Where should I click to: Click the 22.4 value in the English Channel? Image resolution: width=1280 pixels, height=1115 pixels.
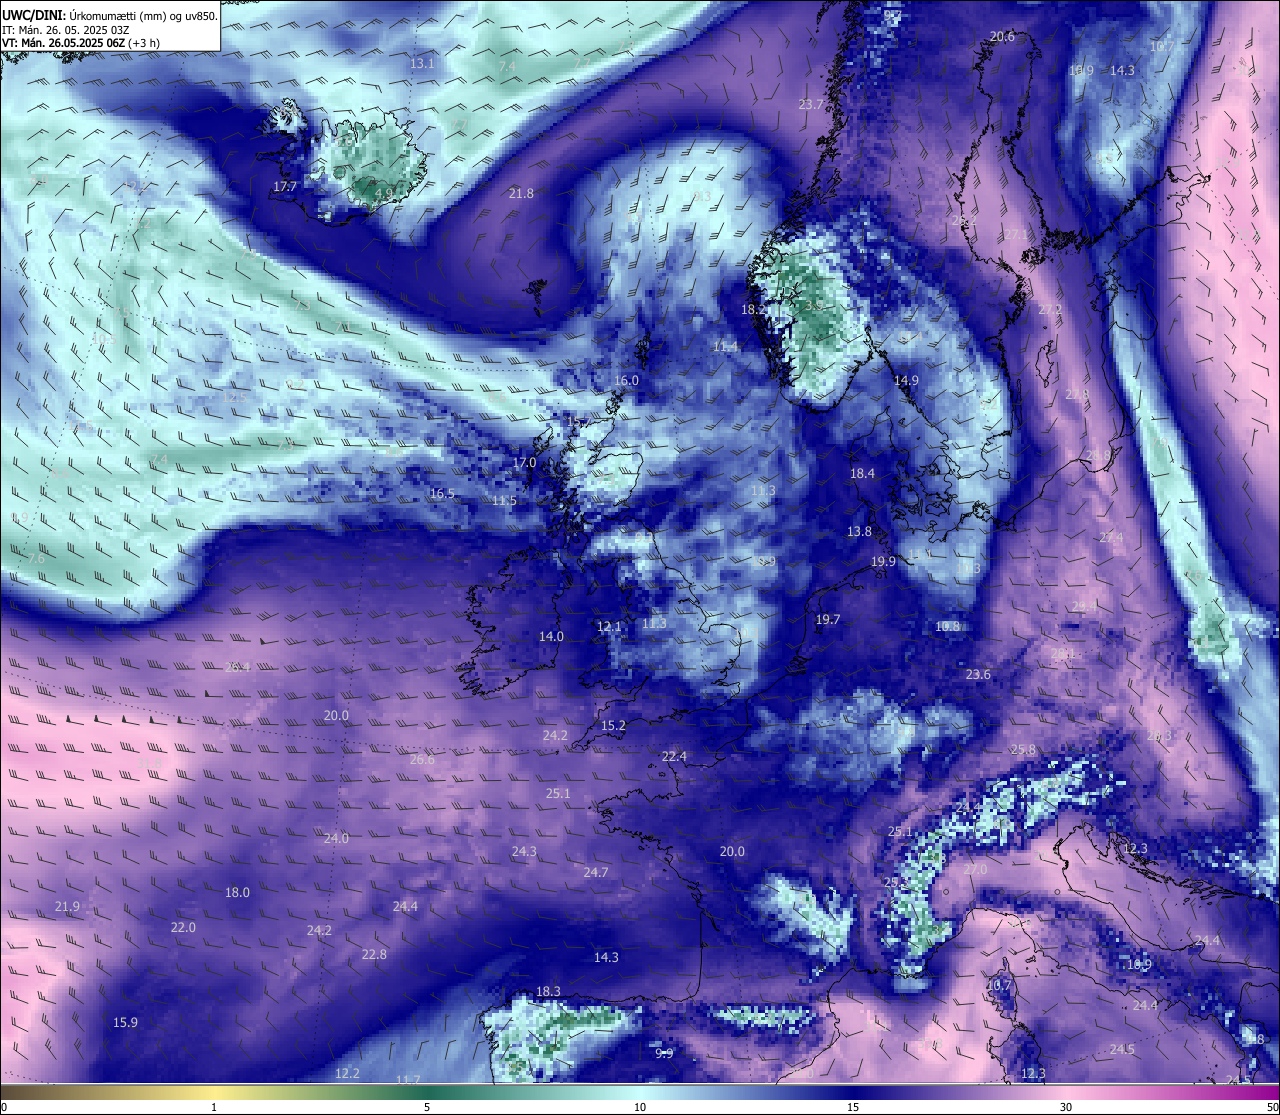(x=674, y=757)
